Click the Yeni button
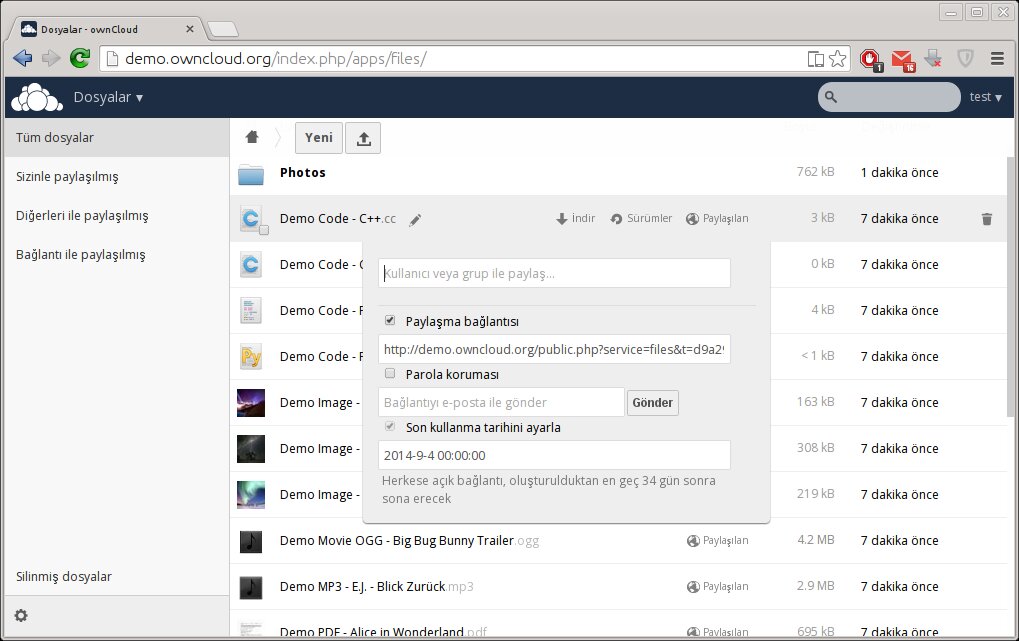 [318, 138]
